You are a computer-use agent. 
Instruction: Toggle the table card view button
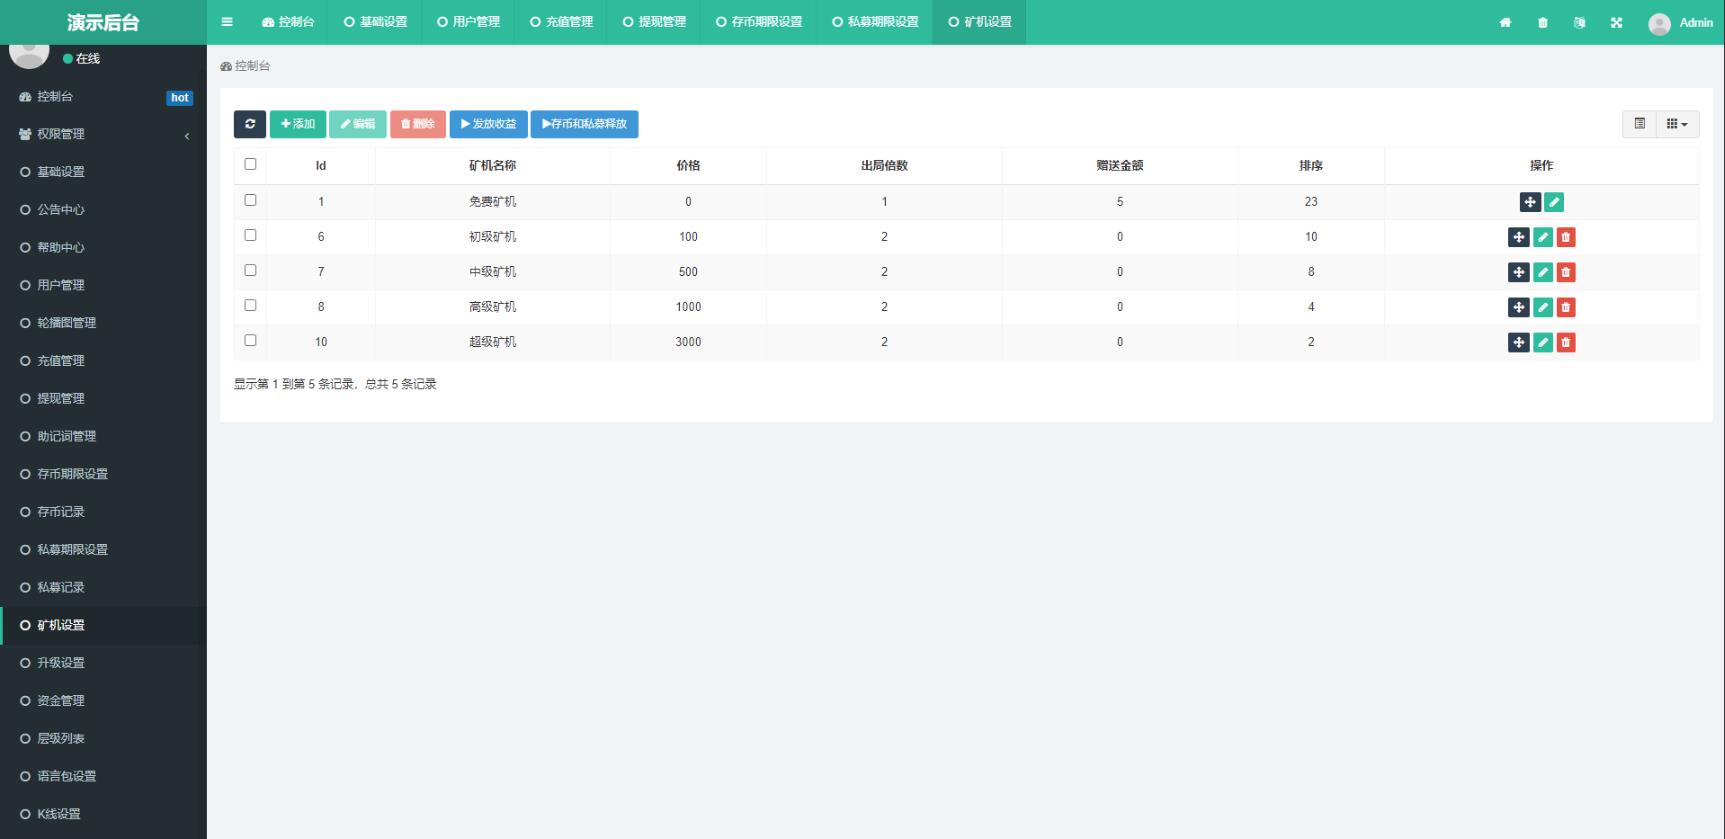1639,124
